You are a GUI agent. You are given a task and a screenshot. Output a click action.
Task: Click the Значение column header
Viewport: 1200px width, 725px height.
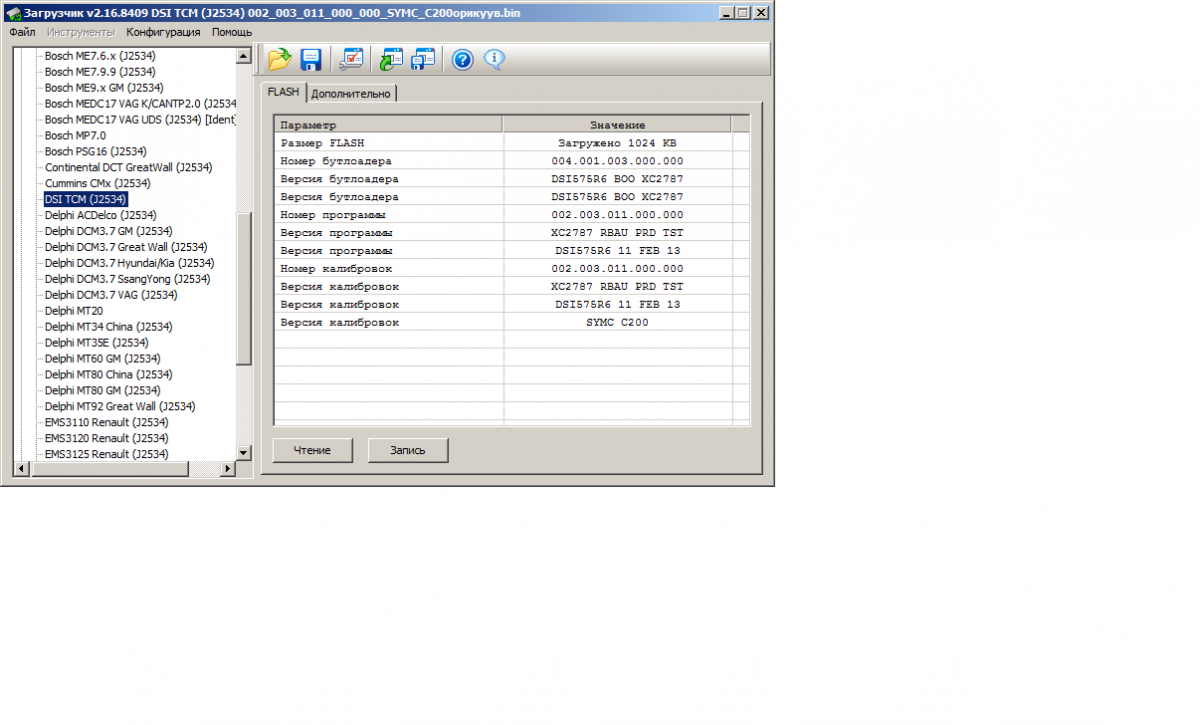pos(617,124)
